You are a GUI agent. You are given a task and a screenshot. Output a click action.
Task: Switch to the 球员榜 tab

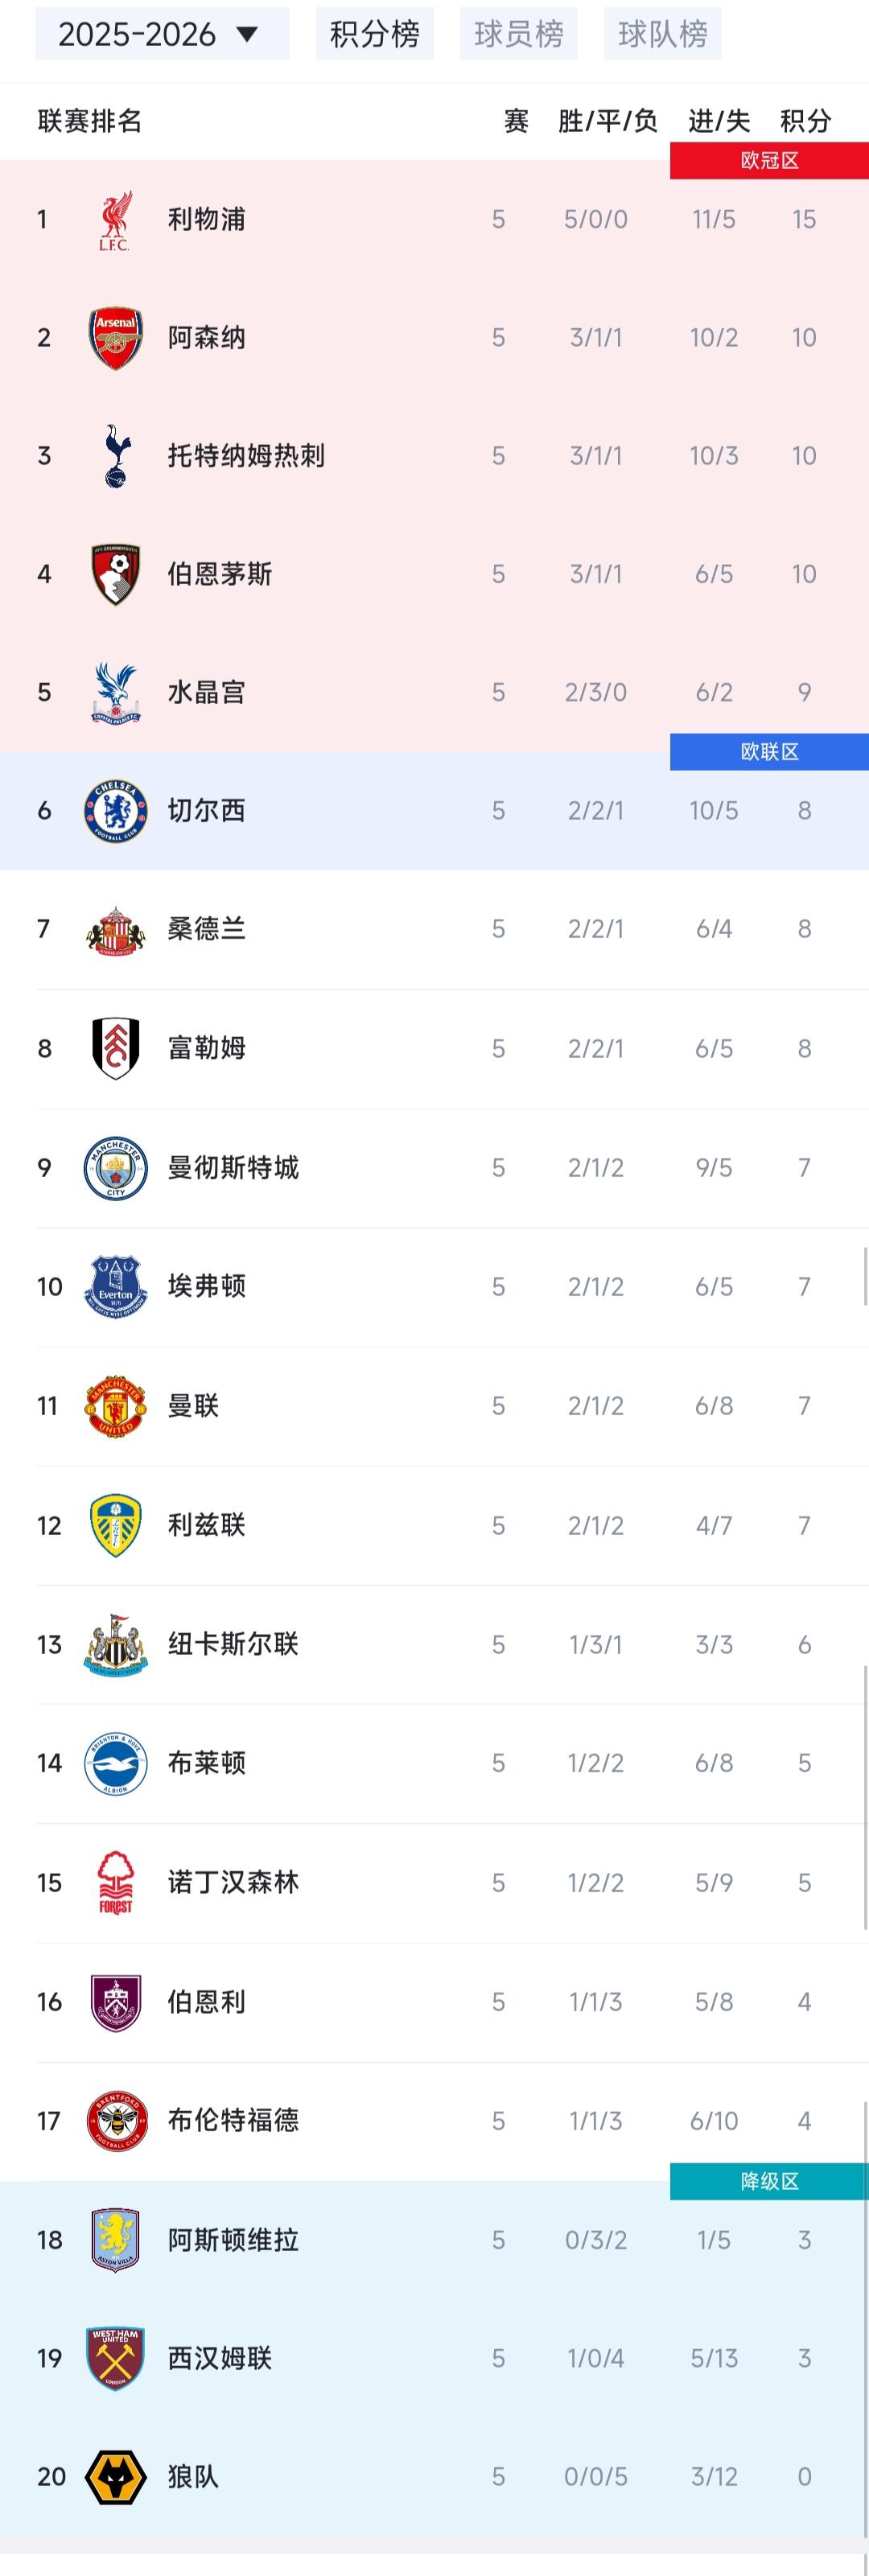pos(519,34)
